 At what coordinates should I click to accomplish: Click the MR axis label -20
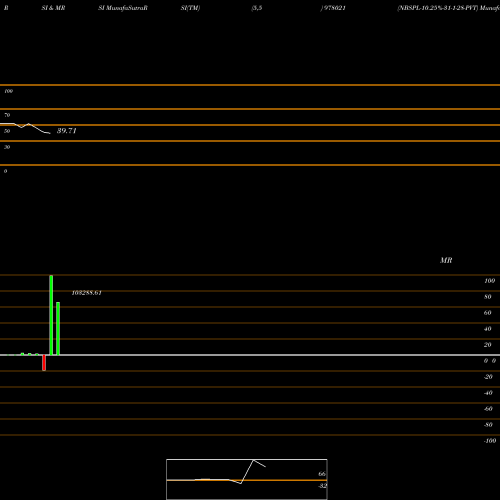(488, 377)
